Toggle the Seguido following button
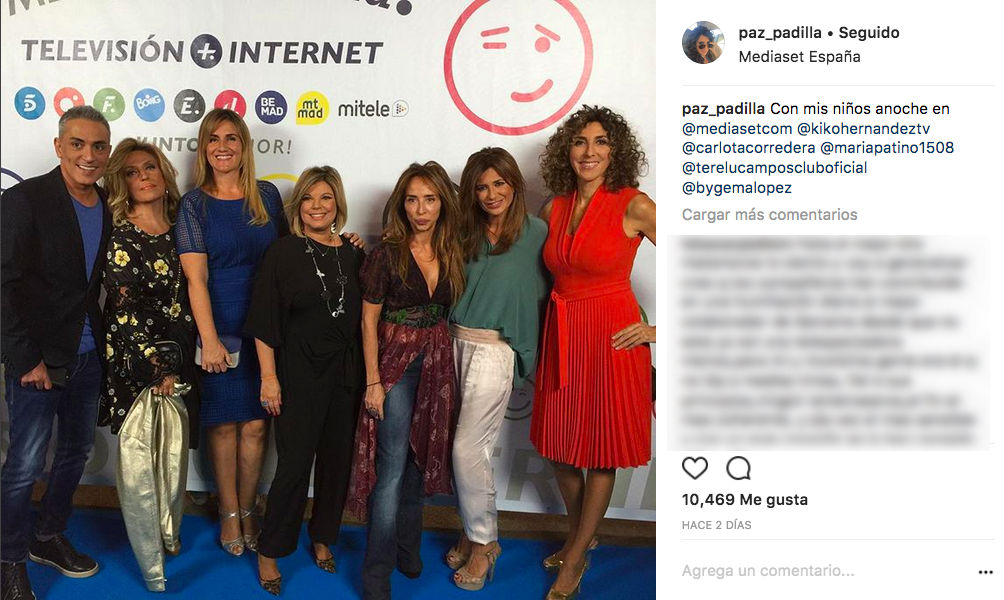The image size is (1004, 600). [869, 33]
